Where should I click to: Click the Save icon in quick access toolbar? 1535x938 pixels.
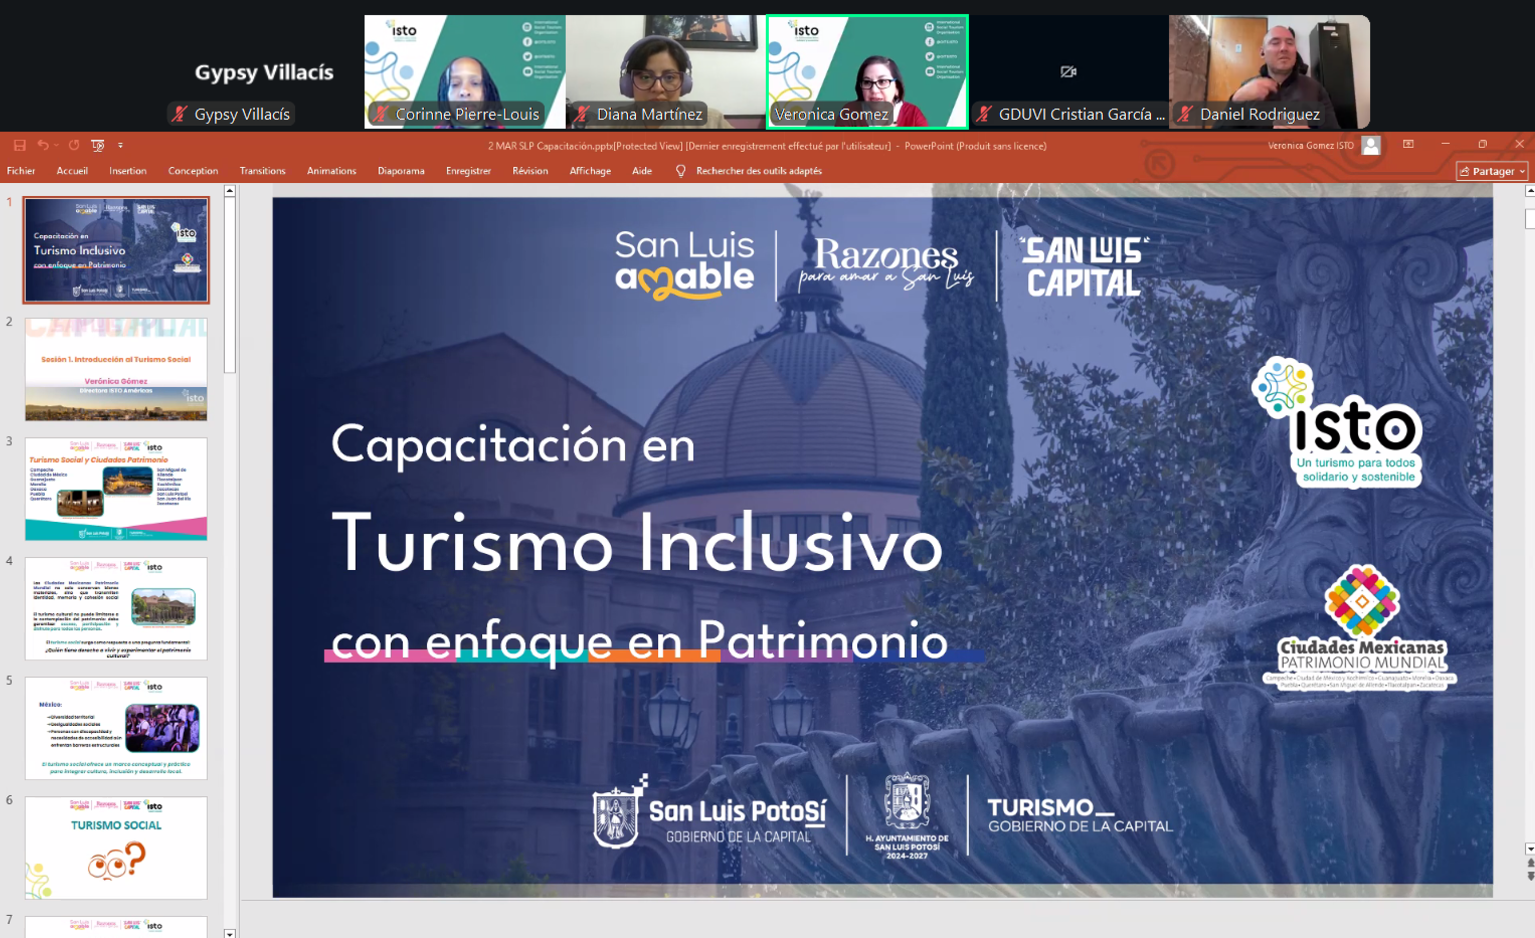pos(19,146)
